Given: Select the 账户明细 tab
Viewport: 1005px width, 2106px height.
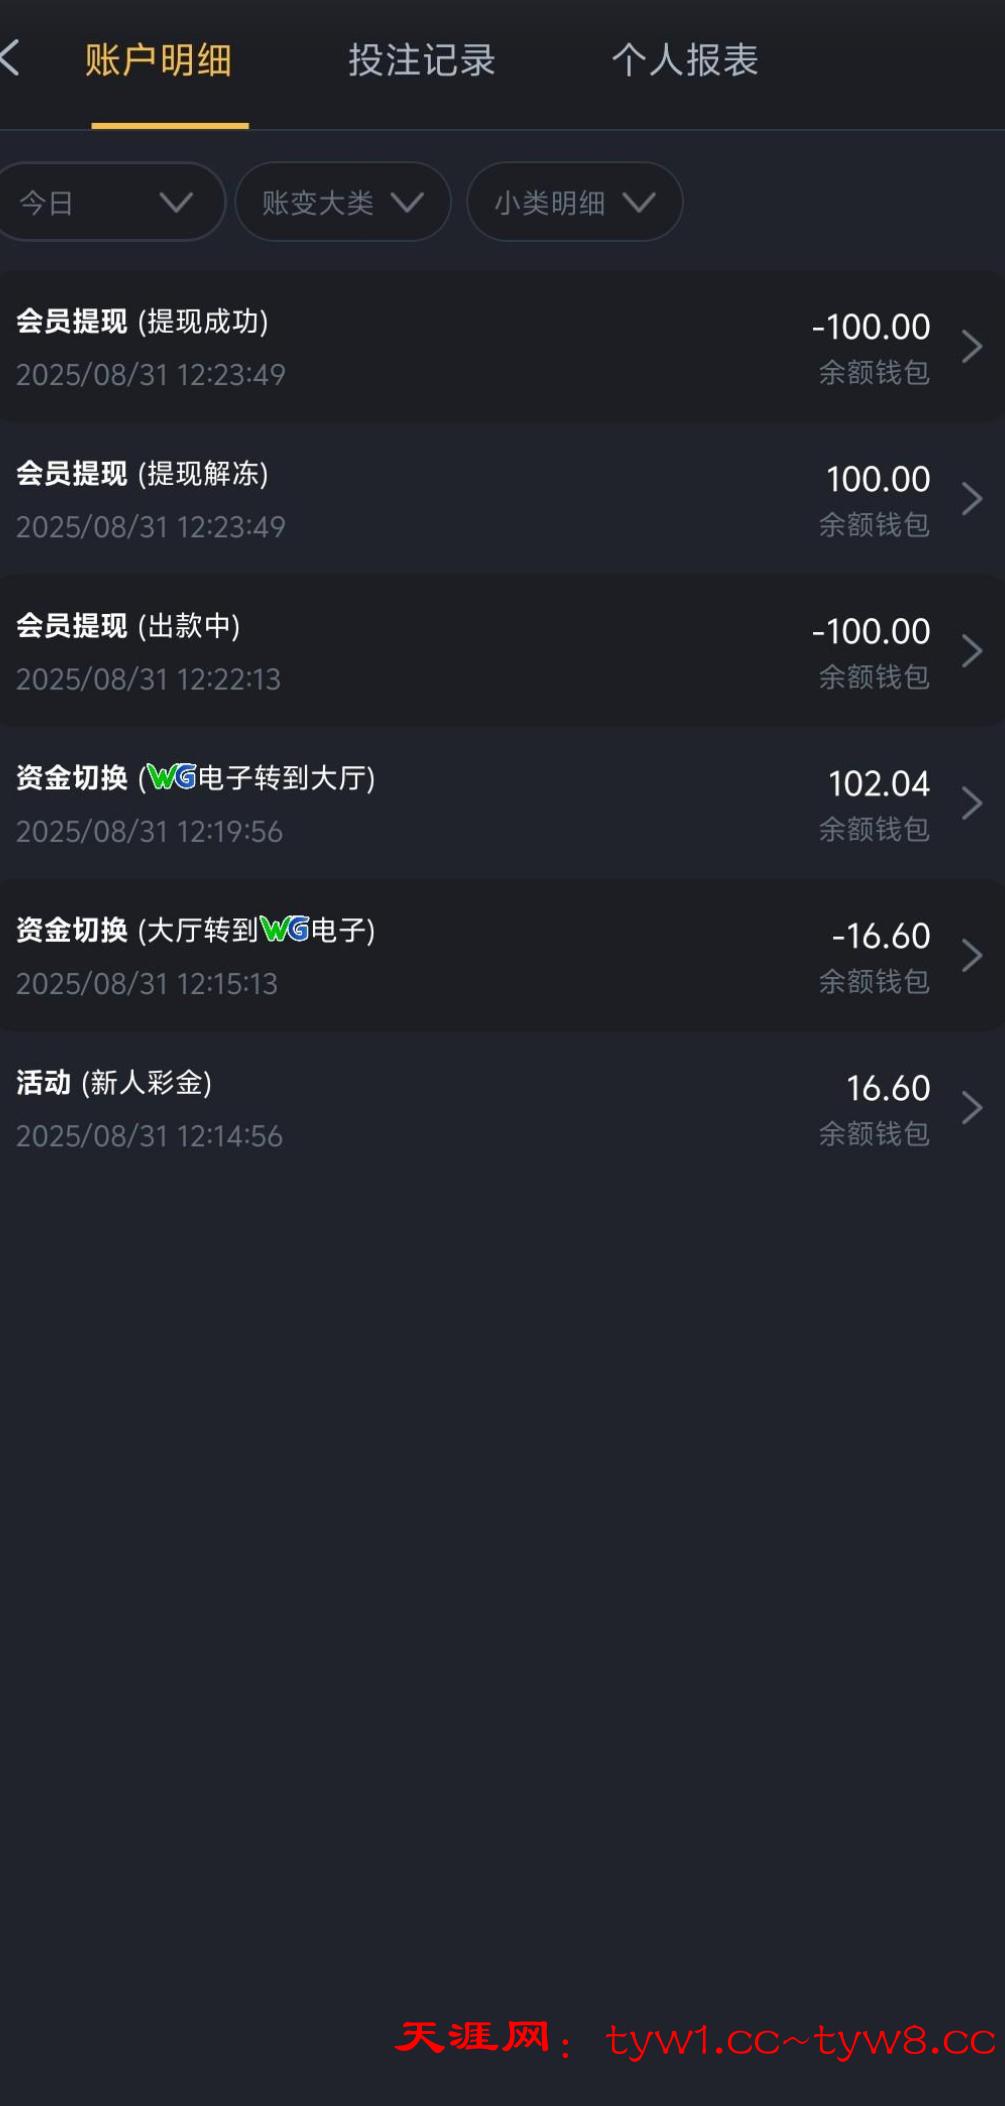Looking at the screenshot, I should pos(158,61).
